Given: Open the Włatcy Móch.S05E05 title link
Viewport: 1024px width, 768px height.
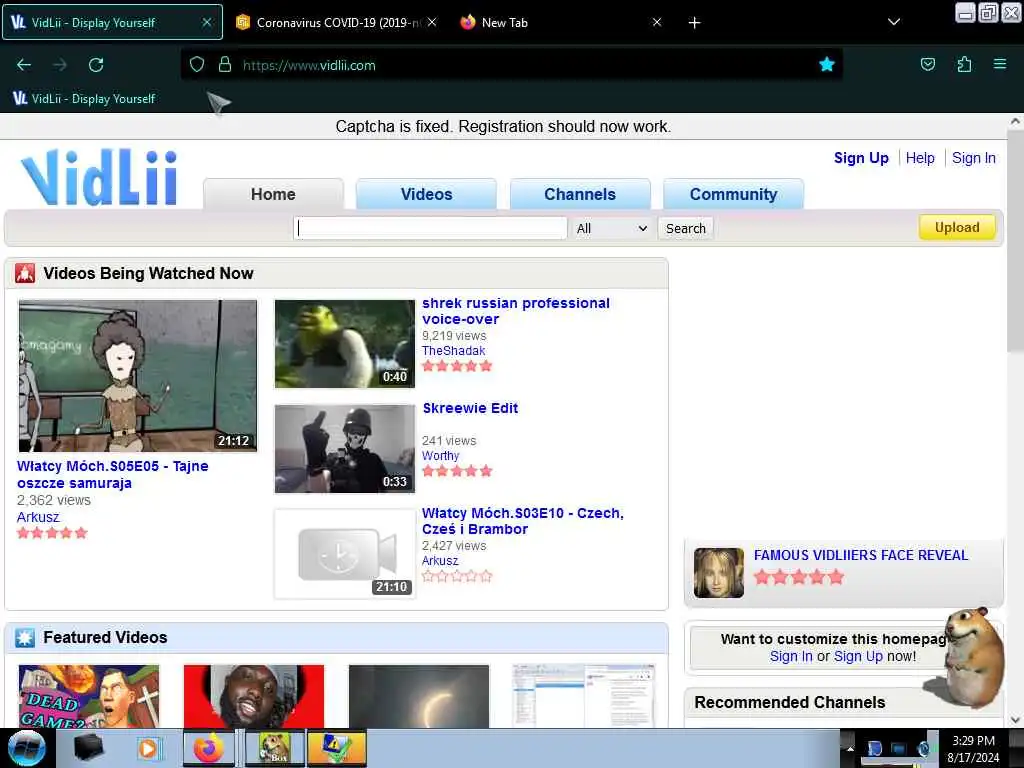Looking at the screenshot, I should (x=112, y=475).
